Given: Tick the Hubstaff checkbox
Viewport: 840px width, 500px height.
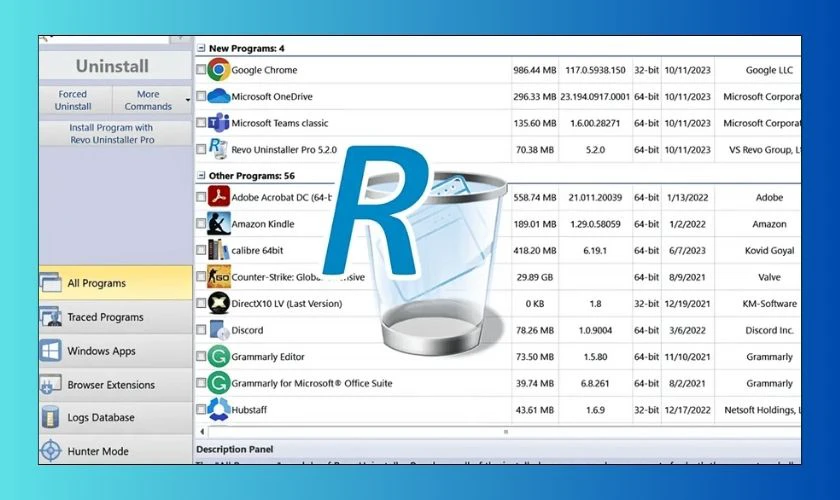Looking at the screenshot, I should point(201,410).
